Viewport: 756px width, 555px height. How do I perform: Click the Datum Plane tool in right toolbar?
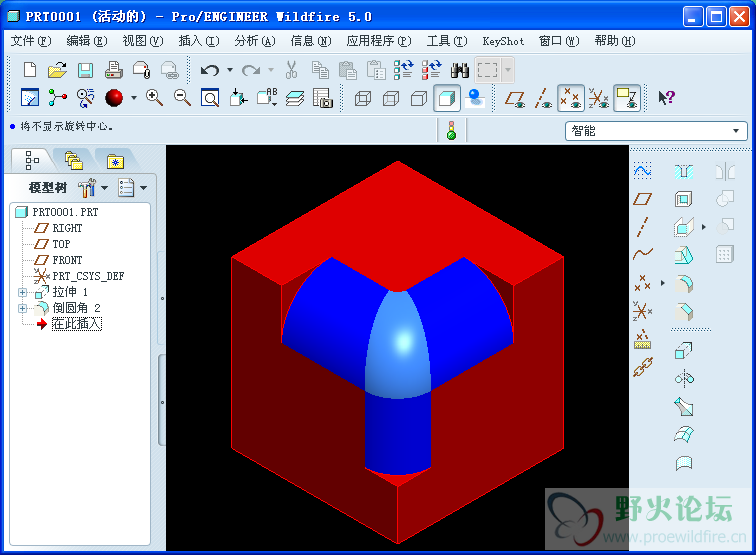point(643,199)
